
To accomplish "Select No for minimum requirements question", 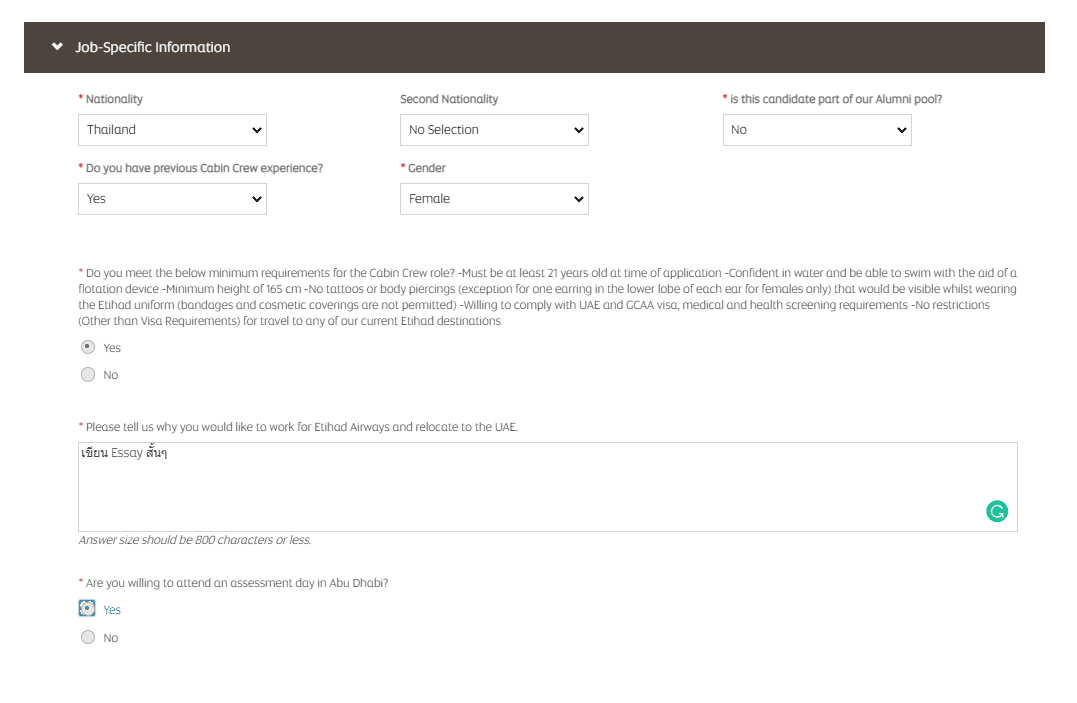I will (88, 375).
